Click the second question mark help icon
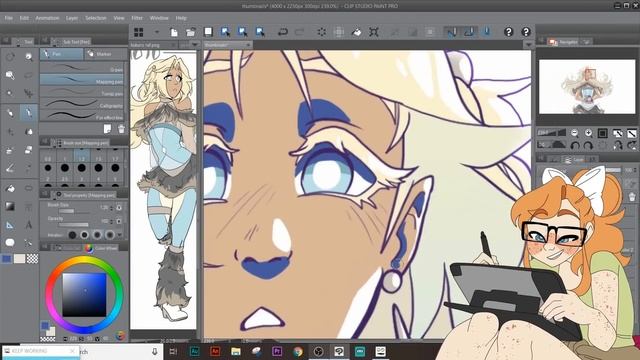This screenshot has height=360, width=640. coord(526,32)
